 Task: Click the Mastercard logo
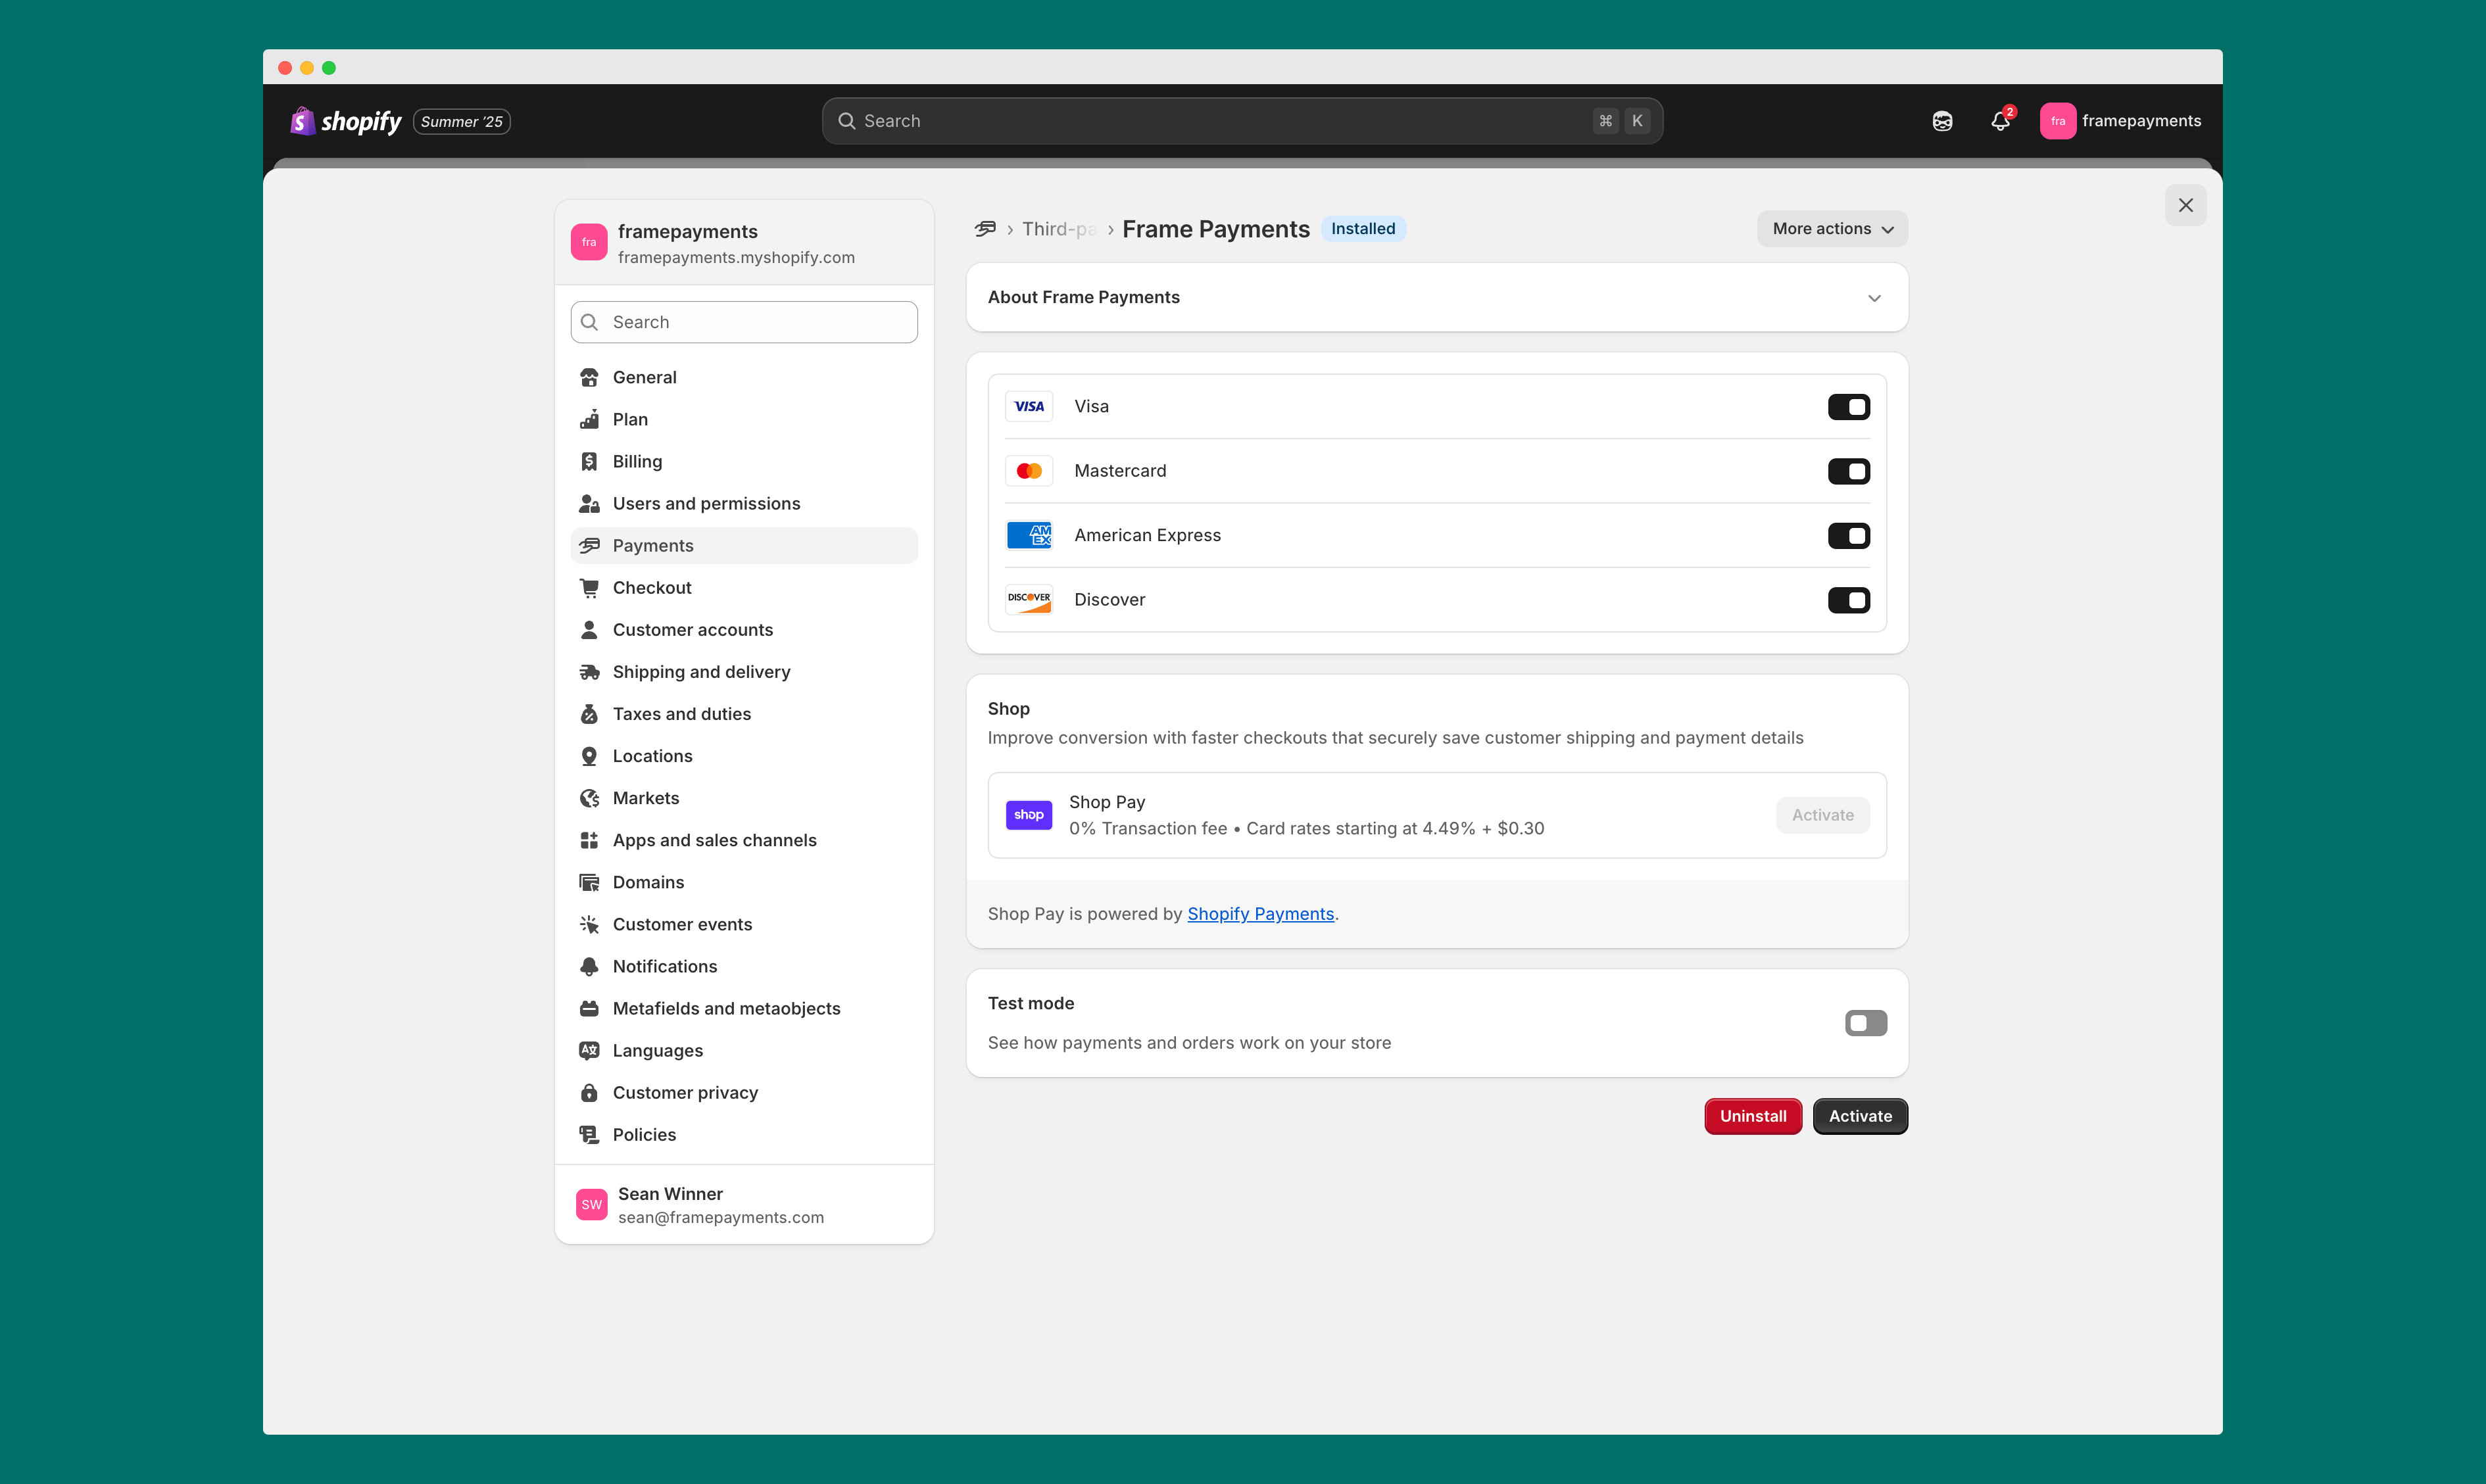[x=1028, y=471]
